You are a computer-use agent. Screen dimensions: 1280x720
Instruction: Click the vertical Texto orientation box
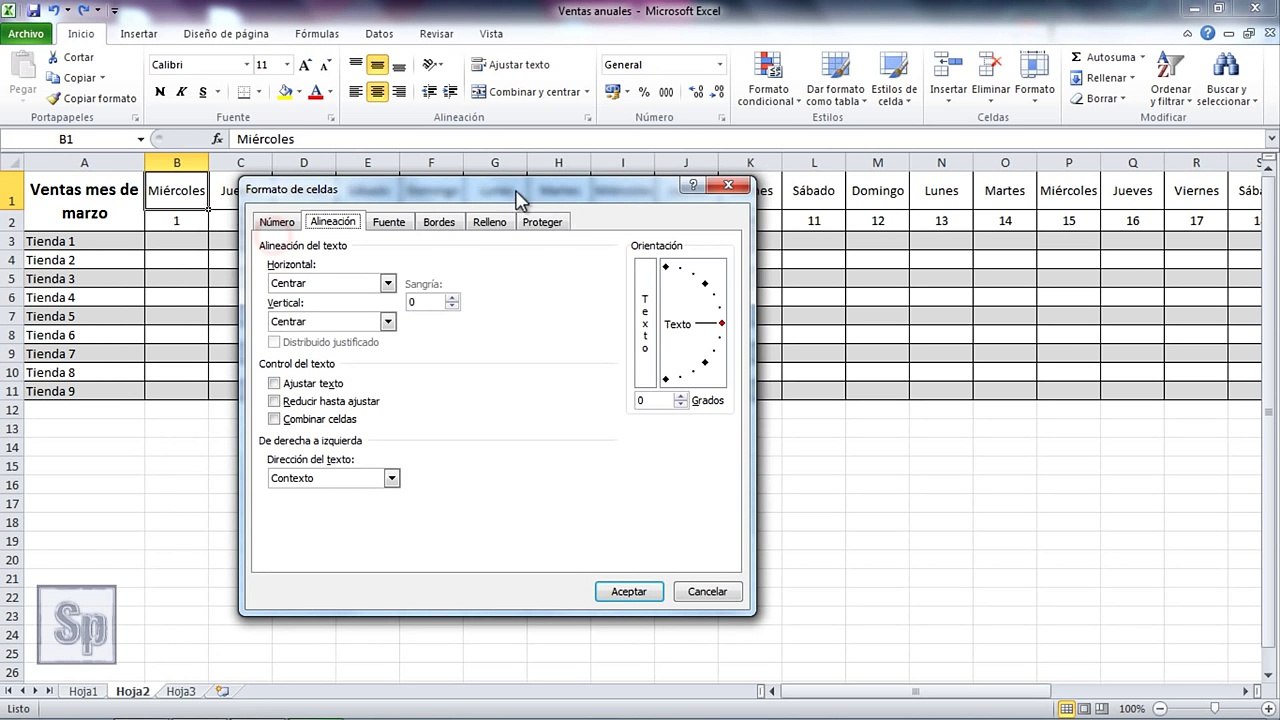click(645, 323)
